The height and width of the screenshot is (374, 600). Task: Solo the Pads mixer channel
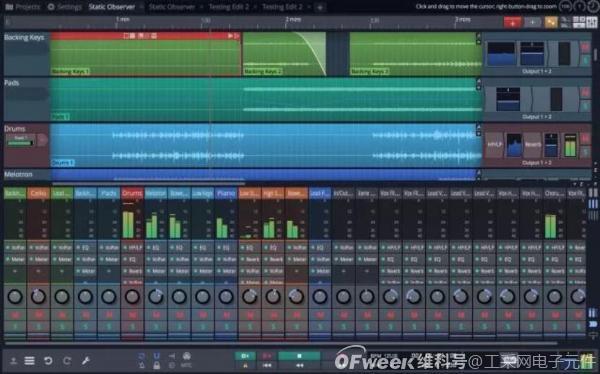point(109,327)
